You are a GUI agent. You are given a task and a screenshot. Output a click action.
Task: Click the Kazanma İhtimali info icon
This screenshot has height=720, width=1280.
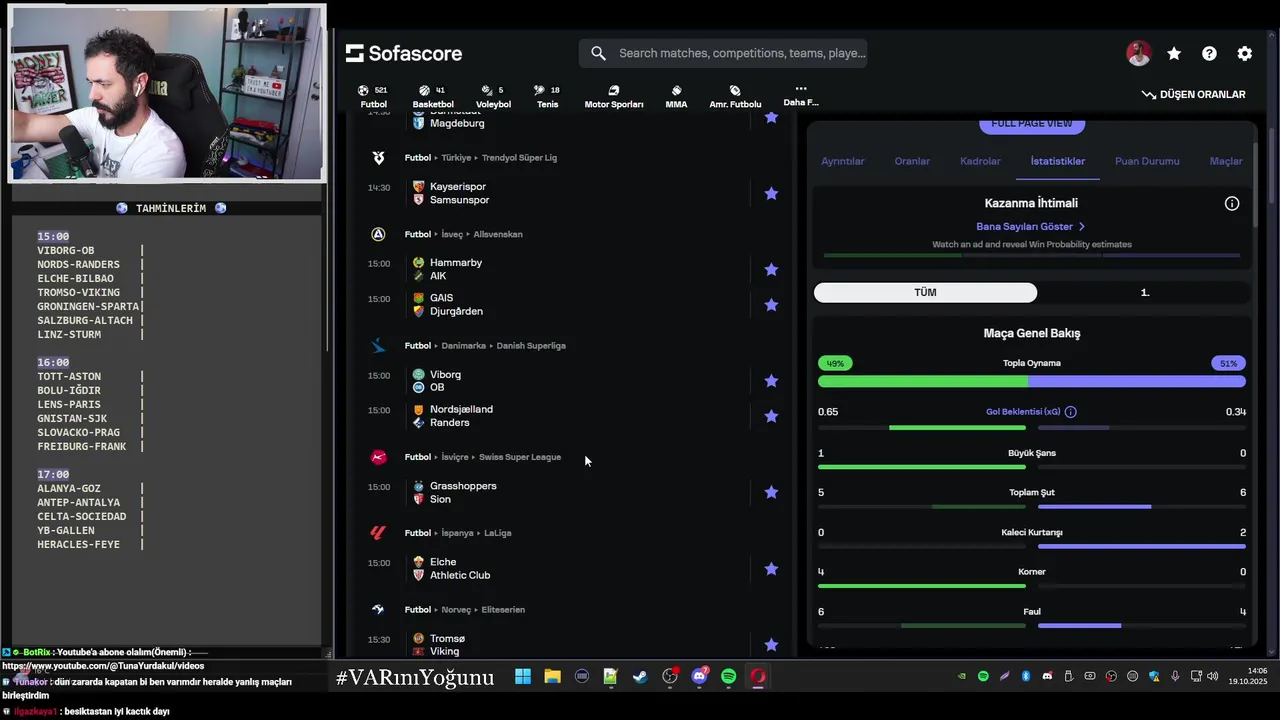pyautogui.click(x=1232, y=204)
